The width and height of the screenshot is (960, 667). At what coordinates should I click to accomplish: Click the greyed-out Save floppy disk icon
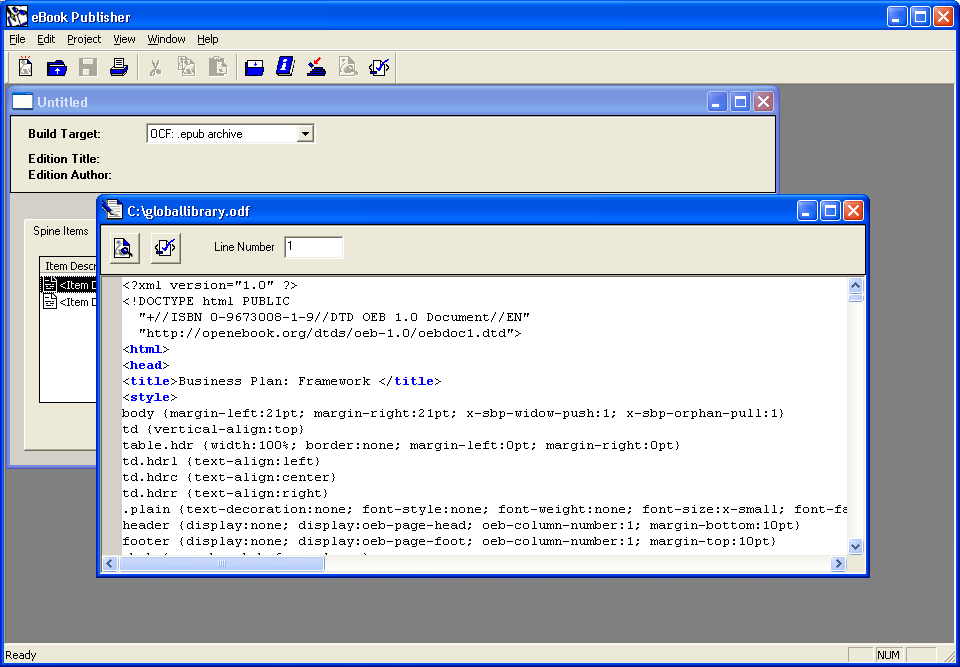pyautogui.click(x=88, y=66)
